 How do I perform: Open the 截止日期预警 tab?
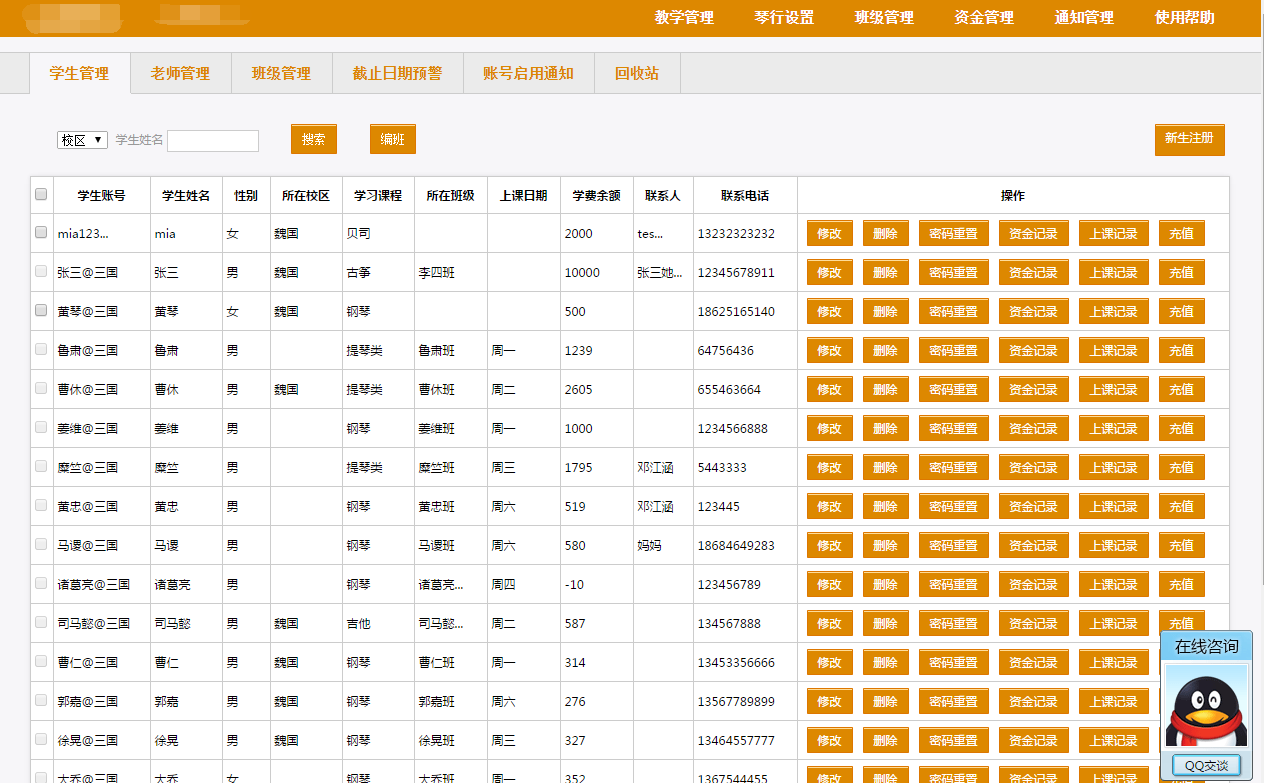[x=397, y=73]
